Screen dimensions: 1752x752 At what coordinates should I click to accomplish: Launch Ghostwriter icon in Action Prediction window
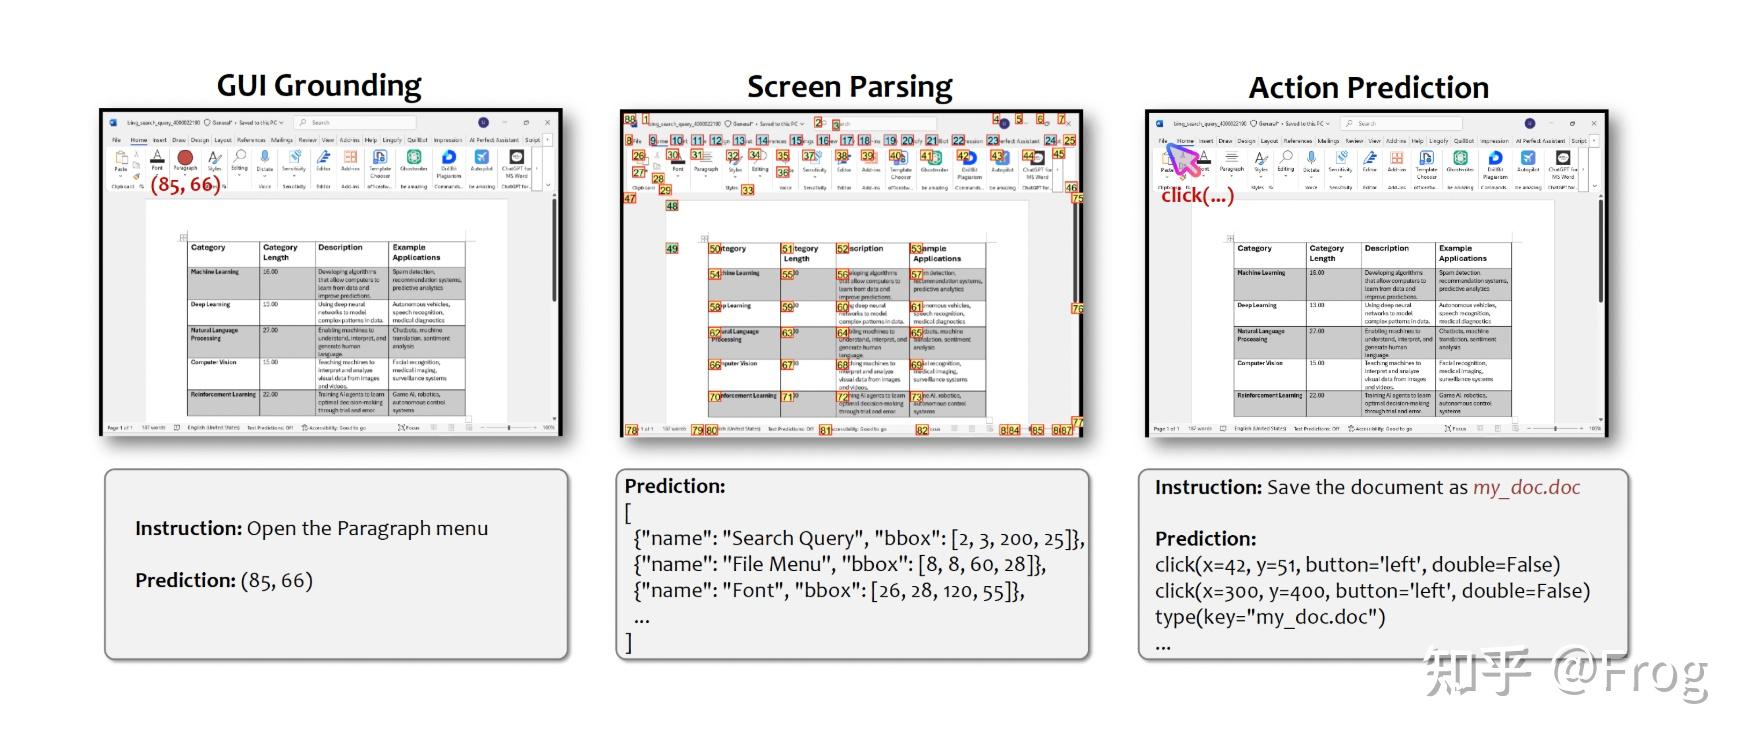pos(1460,158)
